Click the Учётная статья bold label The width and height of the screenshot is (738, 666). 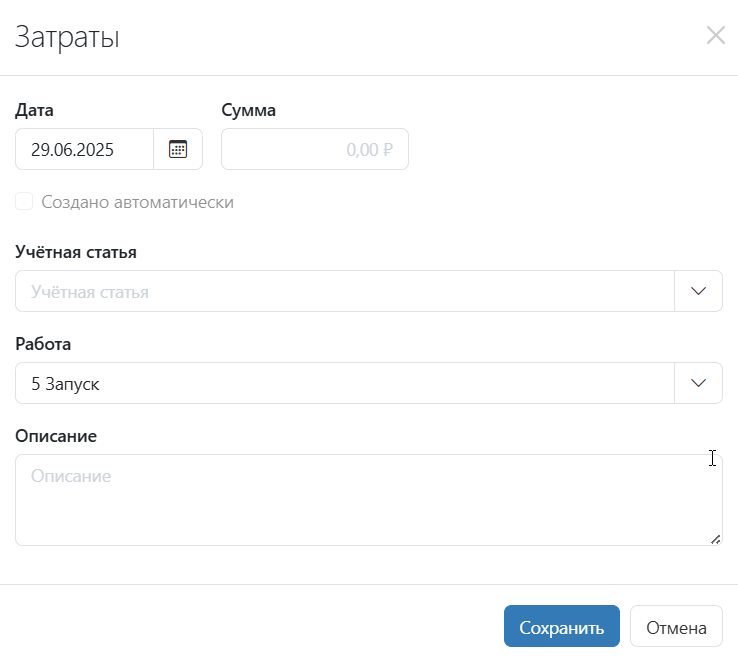(x=76, y=252)
